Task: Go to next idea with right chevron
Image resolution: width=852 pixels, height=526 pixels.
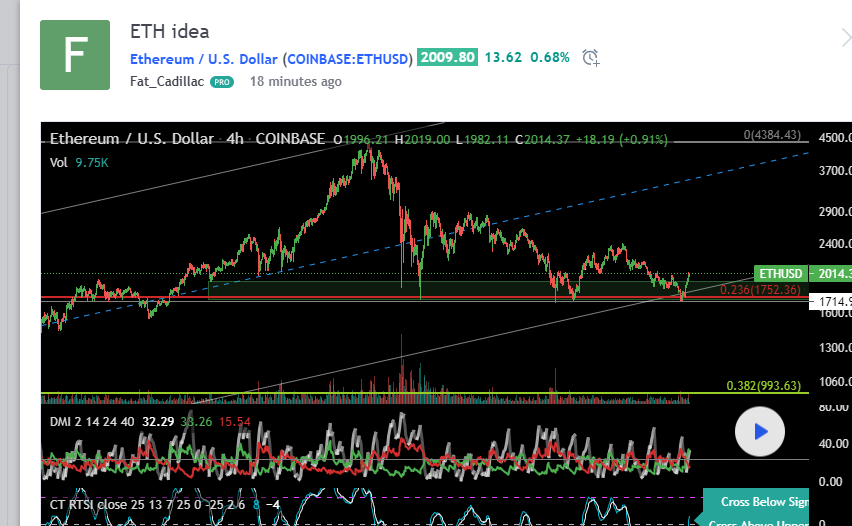Action: click(x=845, y=38)
